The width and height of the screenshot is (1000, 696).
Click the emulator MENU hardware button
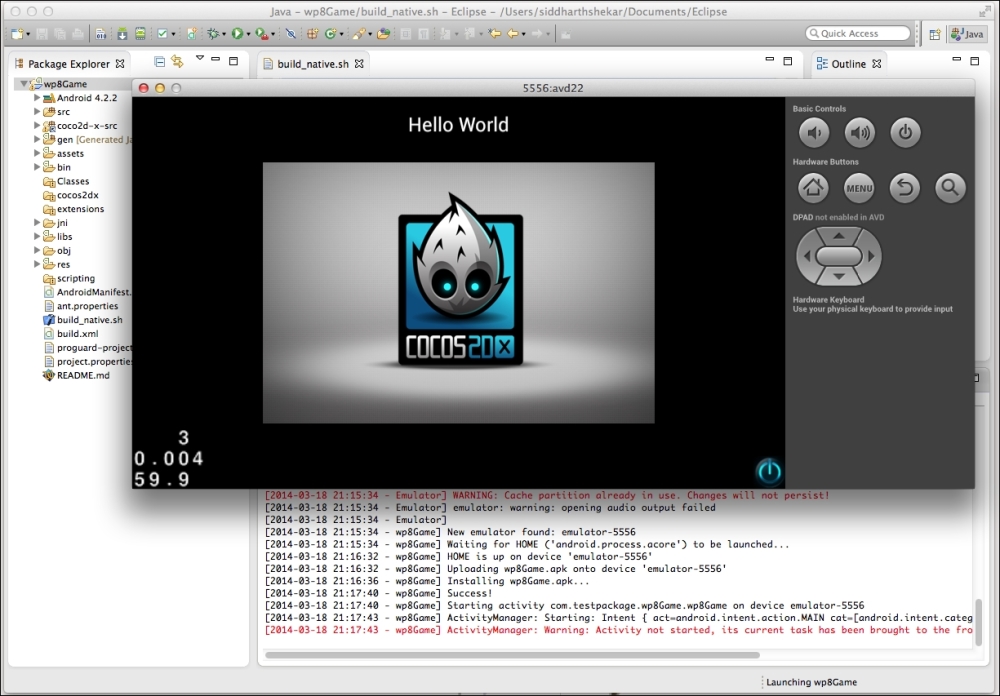pos(859,188)
